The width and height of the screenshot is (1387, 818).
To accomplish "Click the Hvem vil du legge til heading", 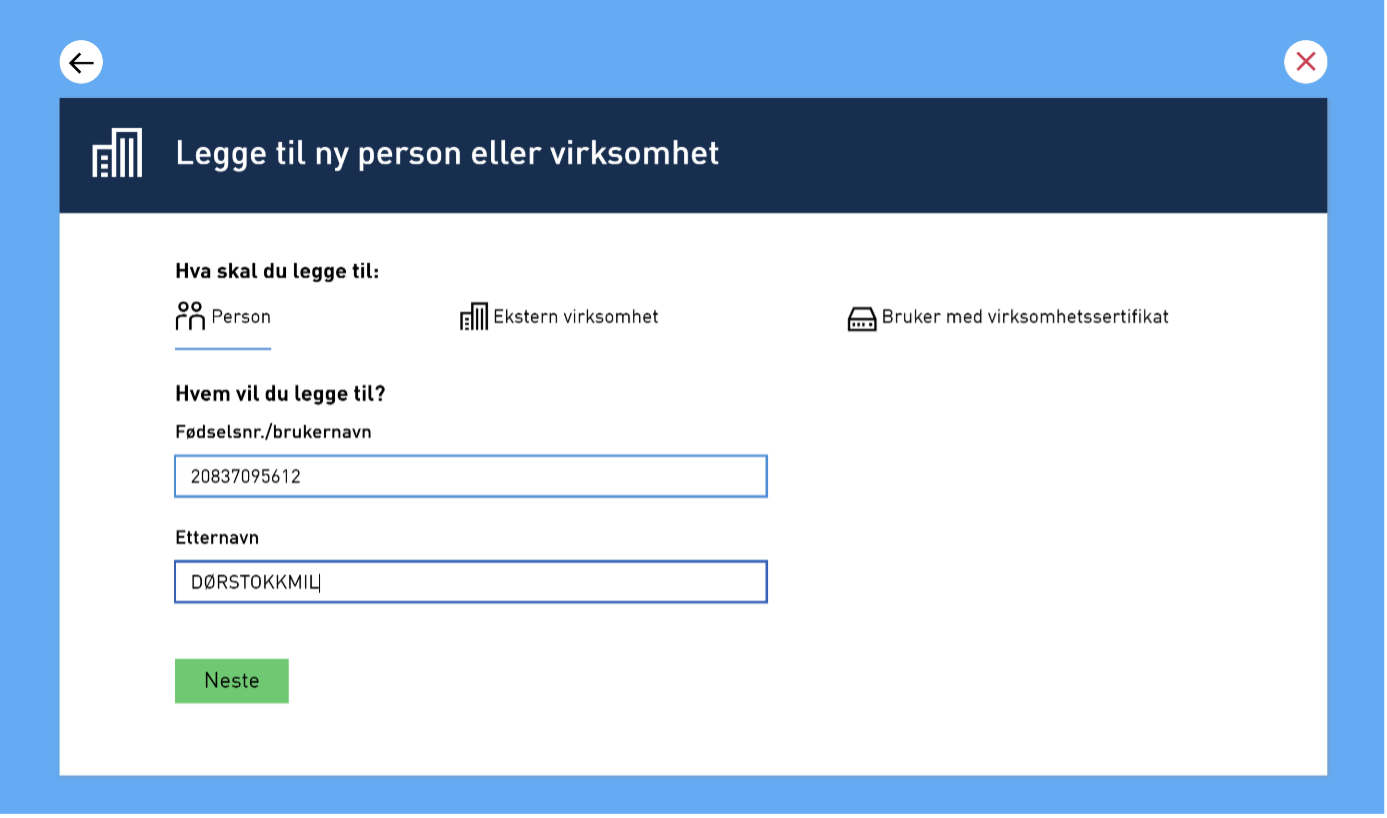I will click(x=280, y=393).
